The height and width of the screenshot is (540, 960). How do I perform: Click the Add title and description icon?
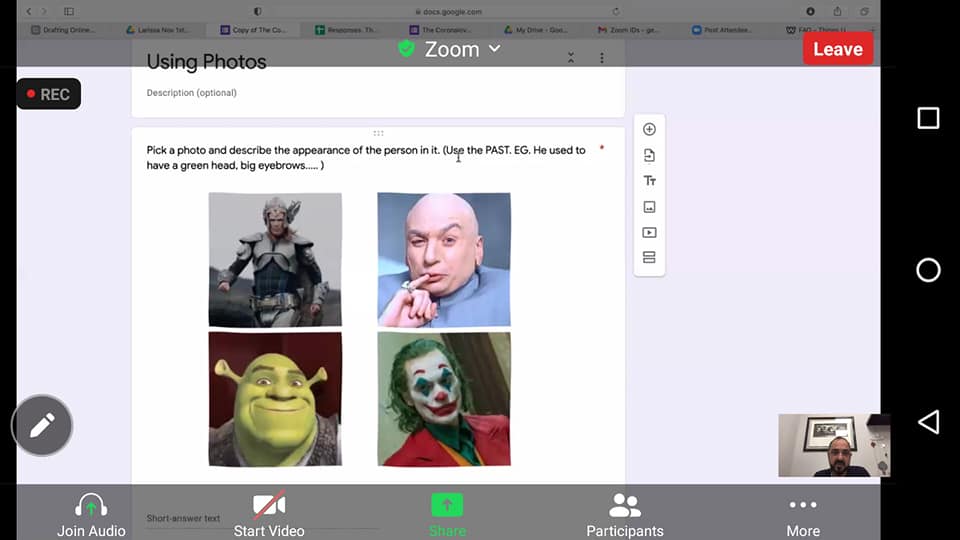click(x=650, y=181)
